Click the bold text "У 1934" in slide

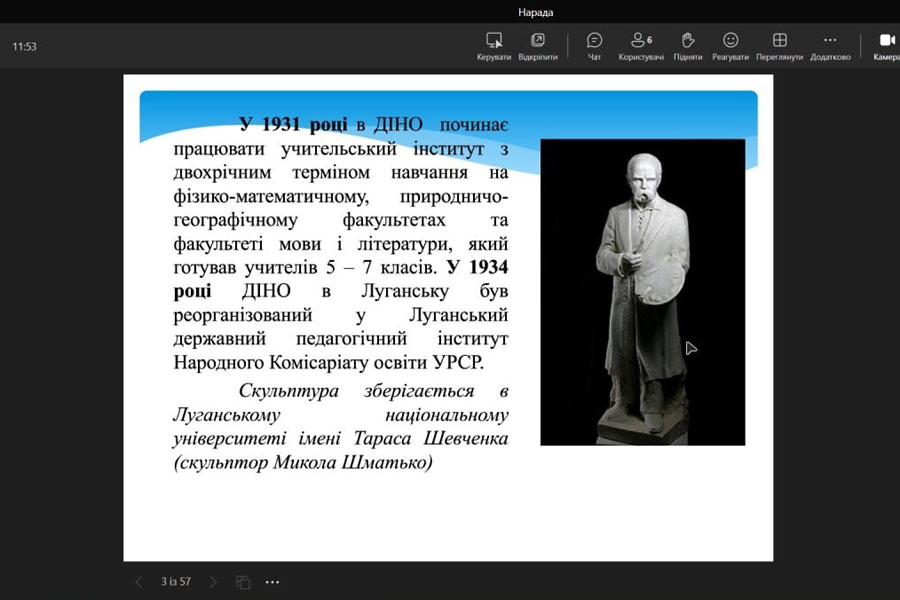click(476, 267)
